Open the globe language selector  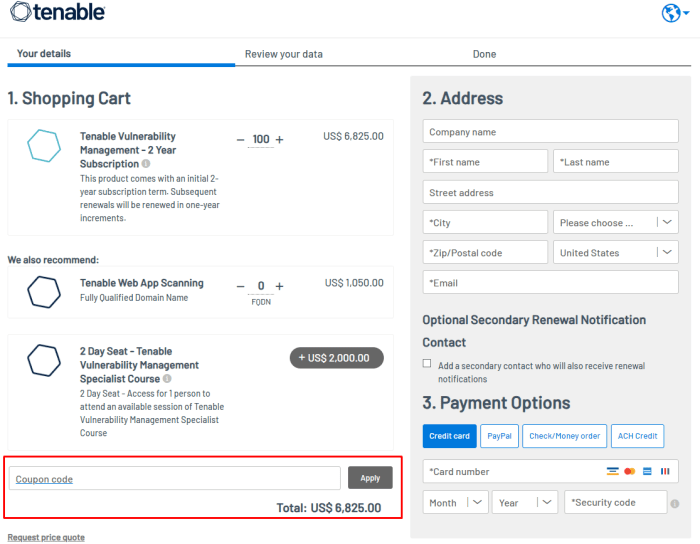pos(675,13)
